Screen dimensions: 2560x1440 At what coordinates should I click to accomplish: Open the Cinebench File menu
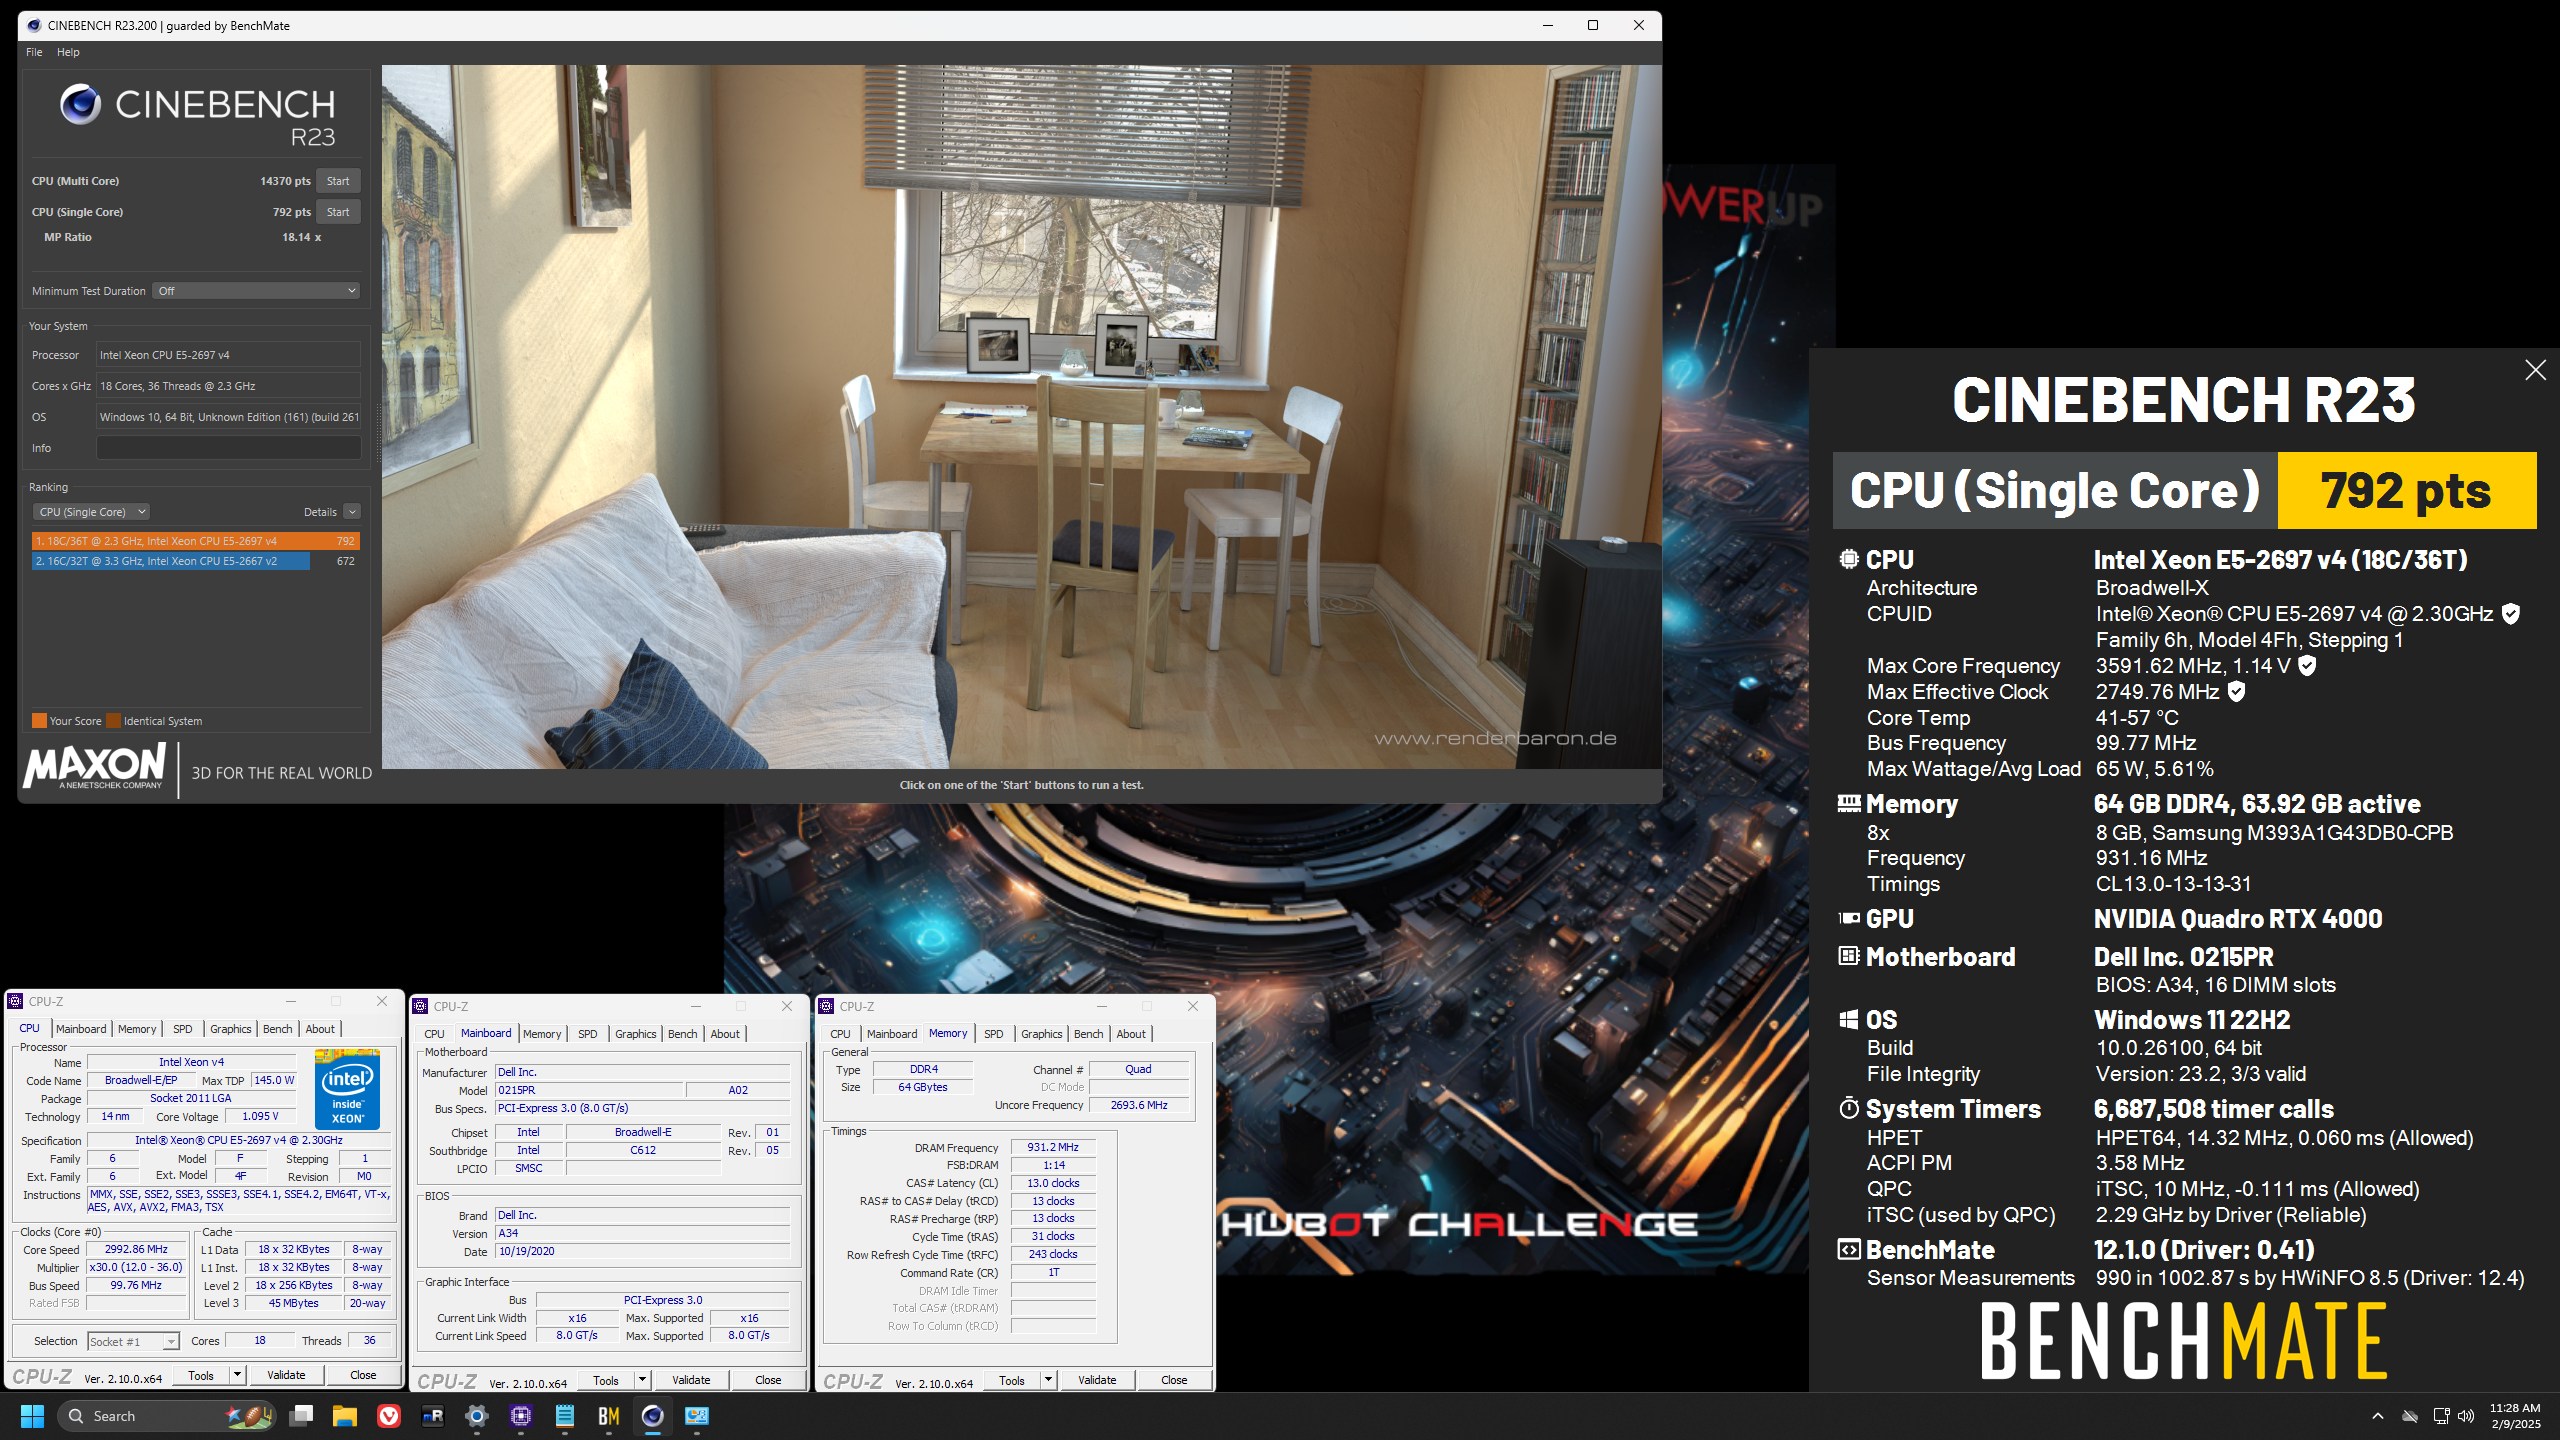(x=34, y=52)
